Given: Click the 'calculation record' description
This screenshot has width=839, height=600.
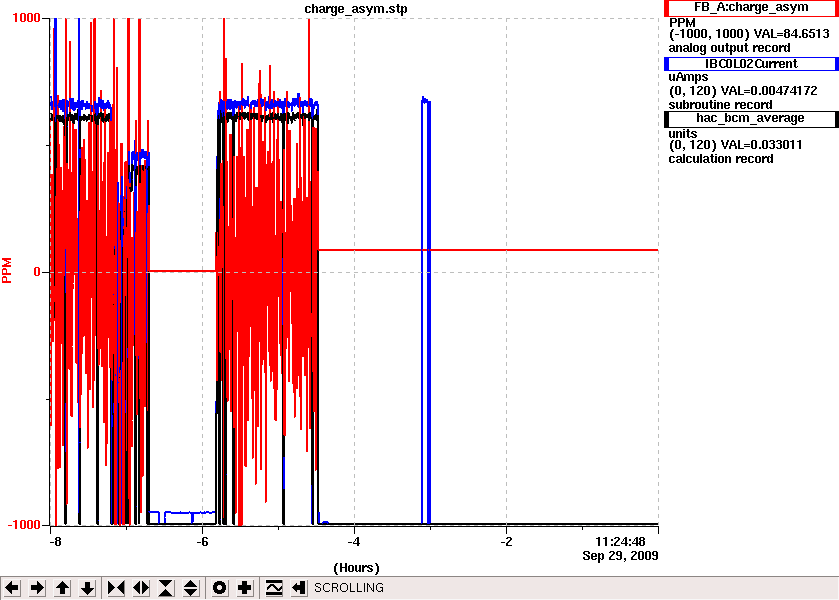Looking at the screenshot, I should click(721, 159).
